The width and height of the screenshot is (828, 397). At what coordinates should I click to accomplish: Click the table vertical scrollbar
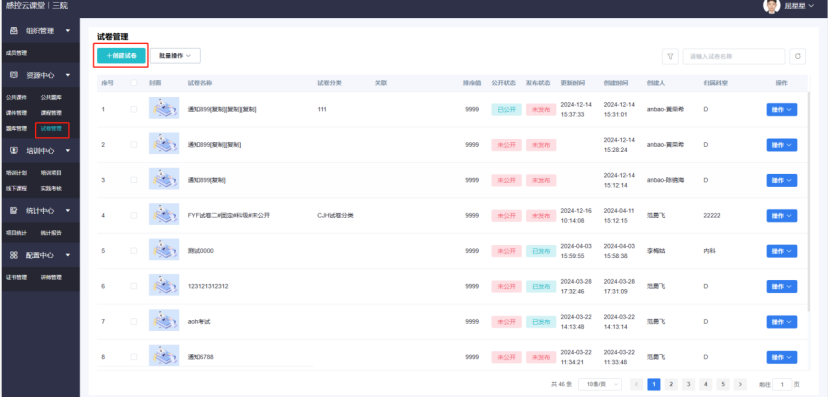(809, 201)
